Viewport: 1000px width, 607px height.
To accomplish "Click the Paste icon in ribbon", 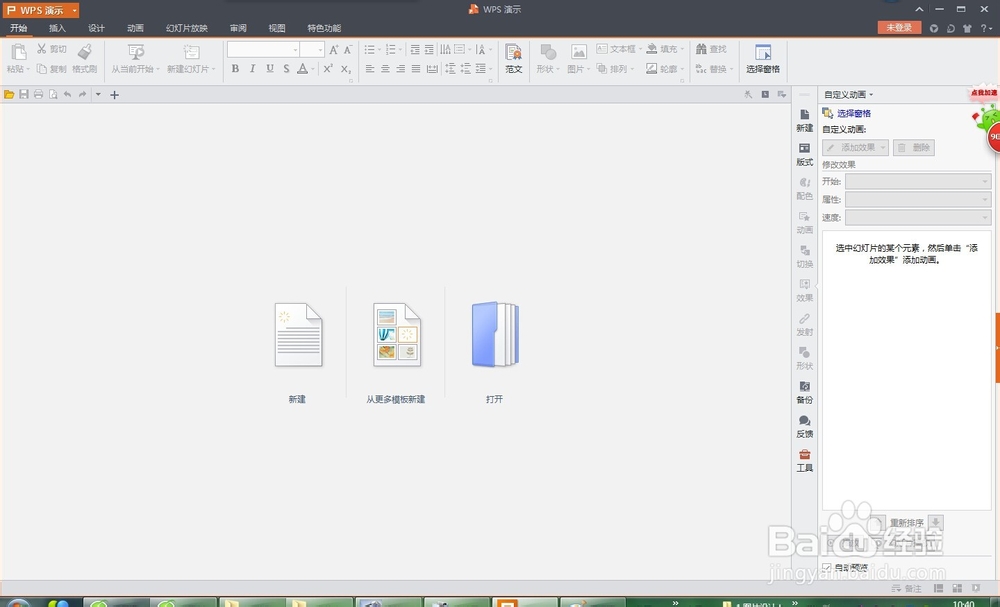I will coord(18,52).
